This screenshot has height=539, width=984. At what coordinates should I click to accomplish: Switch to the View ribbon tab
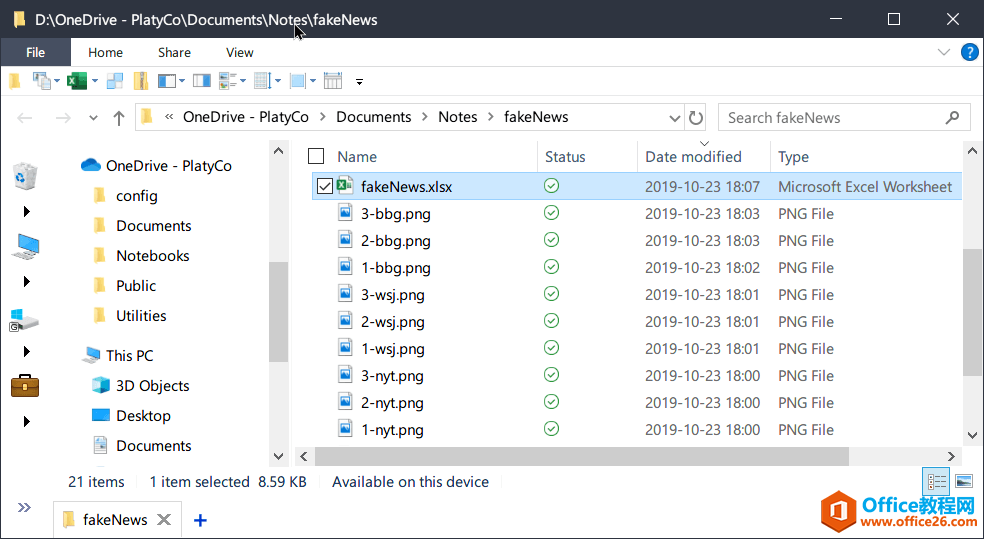[x=239, y=53]
